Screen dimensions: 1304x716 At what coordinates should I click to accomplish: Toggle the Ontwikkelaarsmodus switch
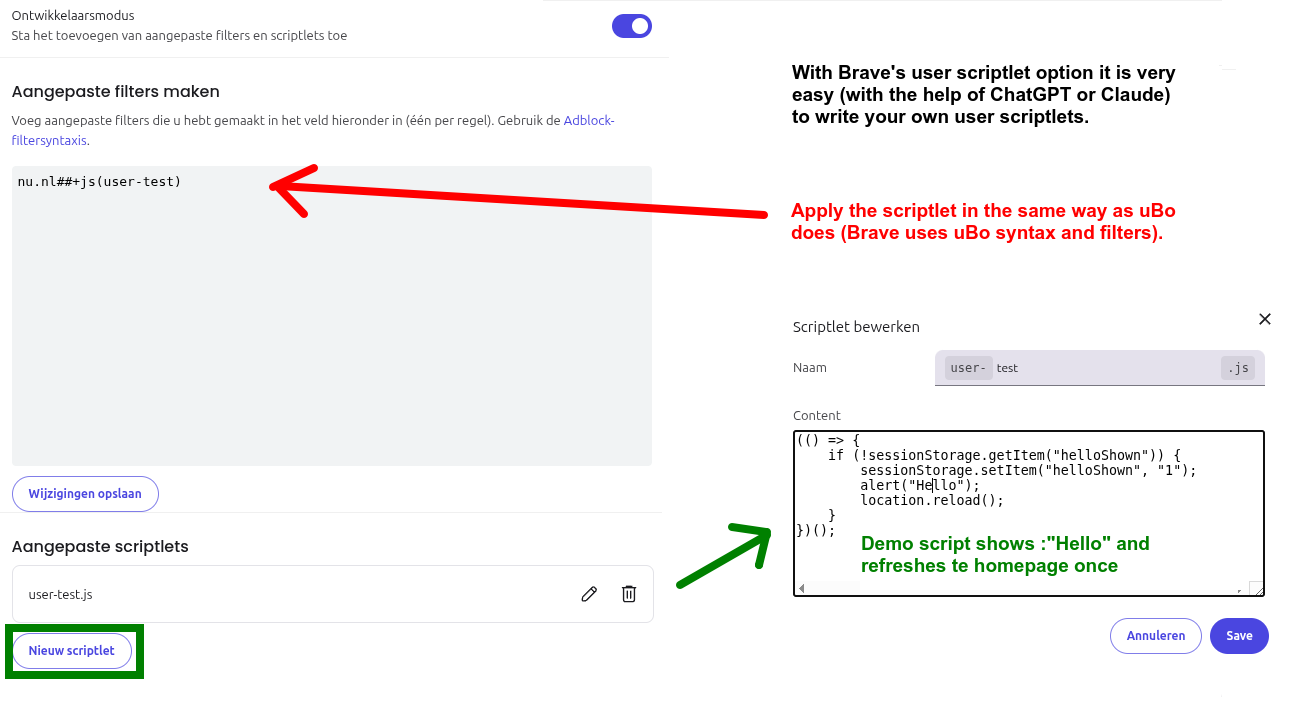632,26
